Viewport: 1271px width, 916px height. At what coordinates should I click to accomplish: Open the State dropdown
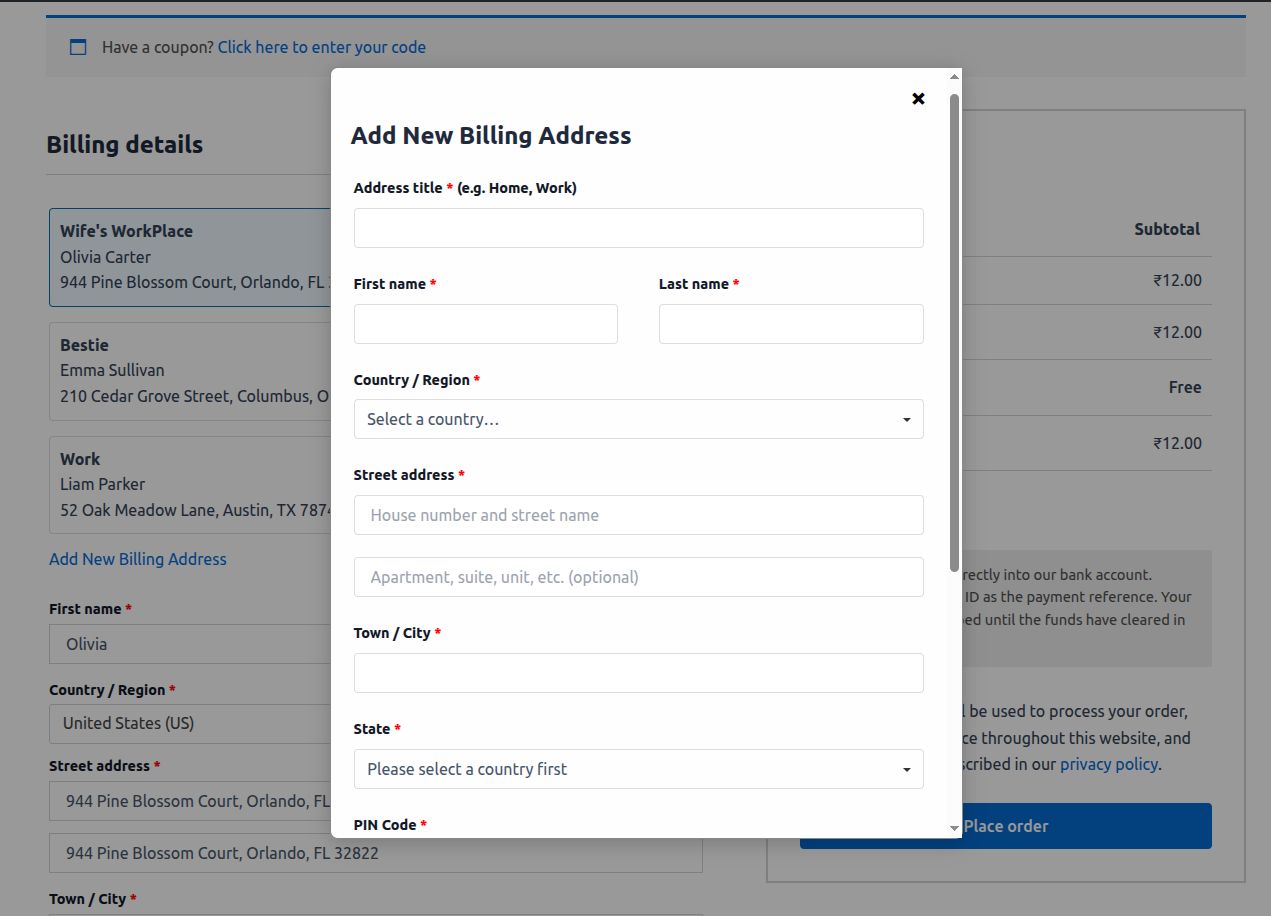click(x=638, y=769)
